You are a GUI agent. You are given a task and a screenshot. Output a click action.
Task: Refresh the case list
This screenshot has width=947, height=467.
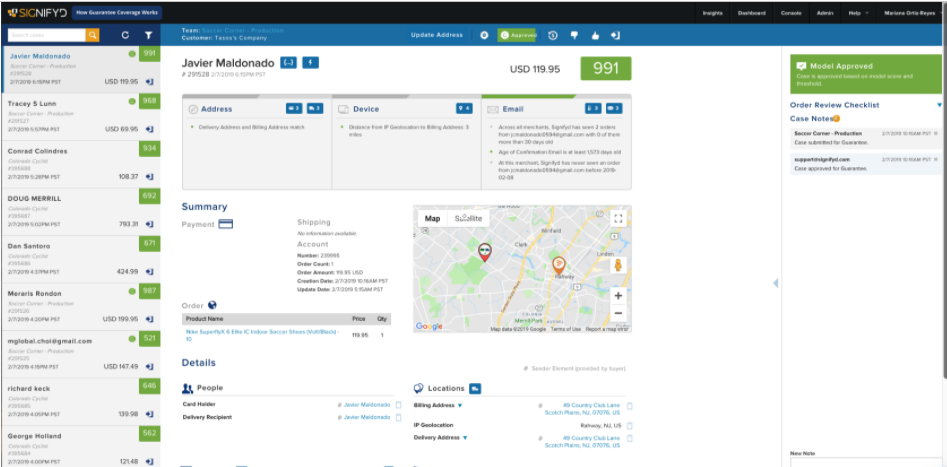(x=125, y=35)
